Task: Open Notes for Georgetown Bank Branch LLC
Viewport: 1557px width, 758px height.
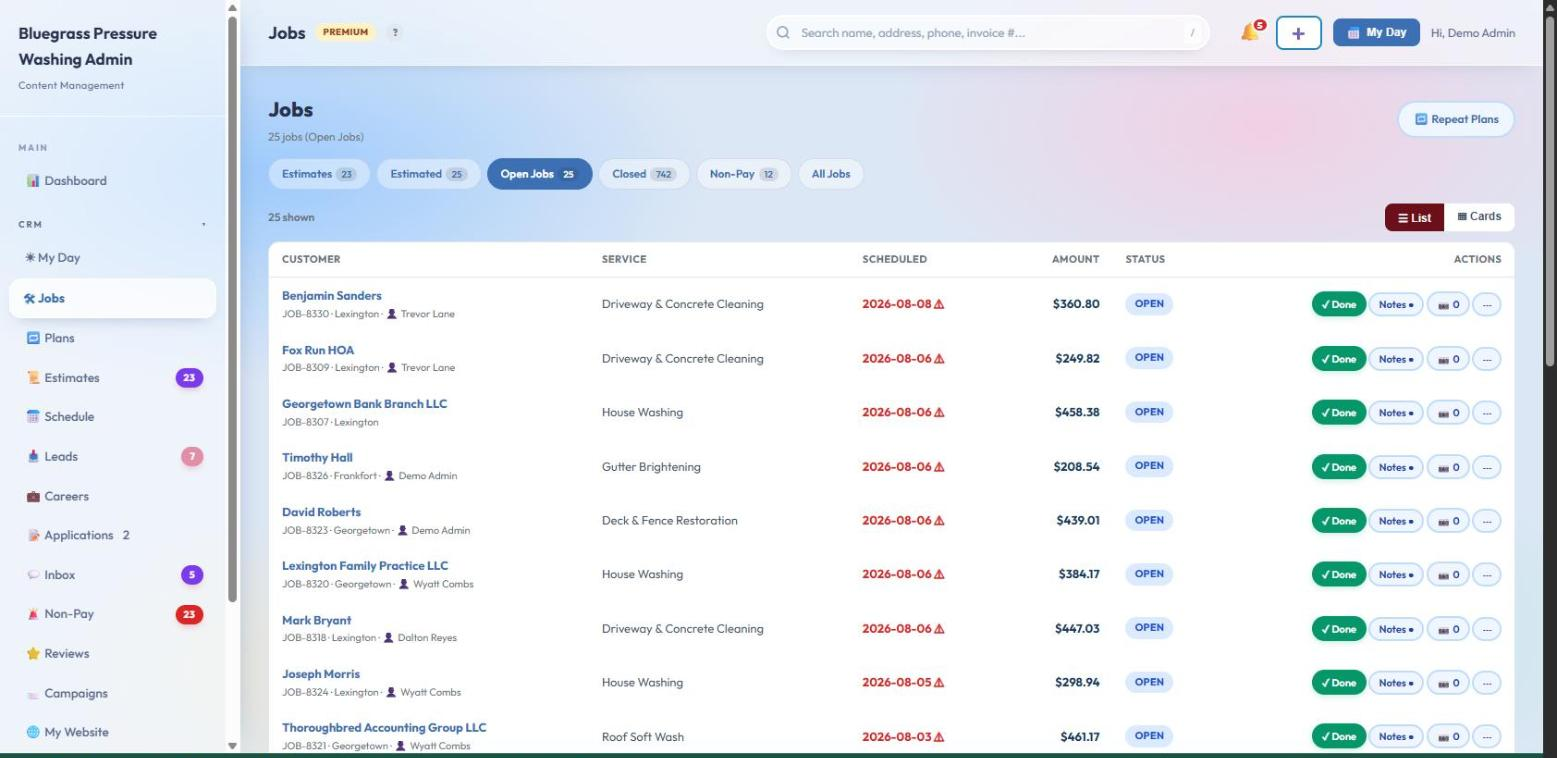Action: 1395,412
